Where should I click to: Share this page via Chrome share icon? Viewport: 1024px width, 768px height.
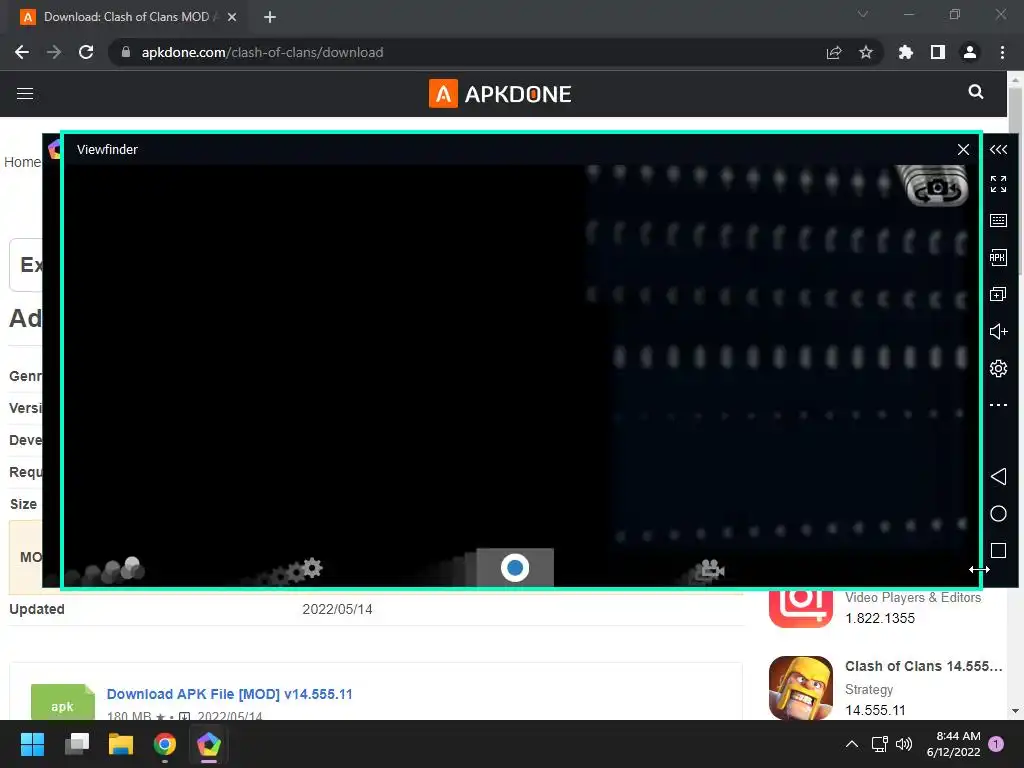tap(834, 52)
